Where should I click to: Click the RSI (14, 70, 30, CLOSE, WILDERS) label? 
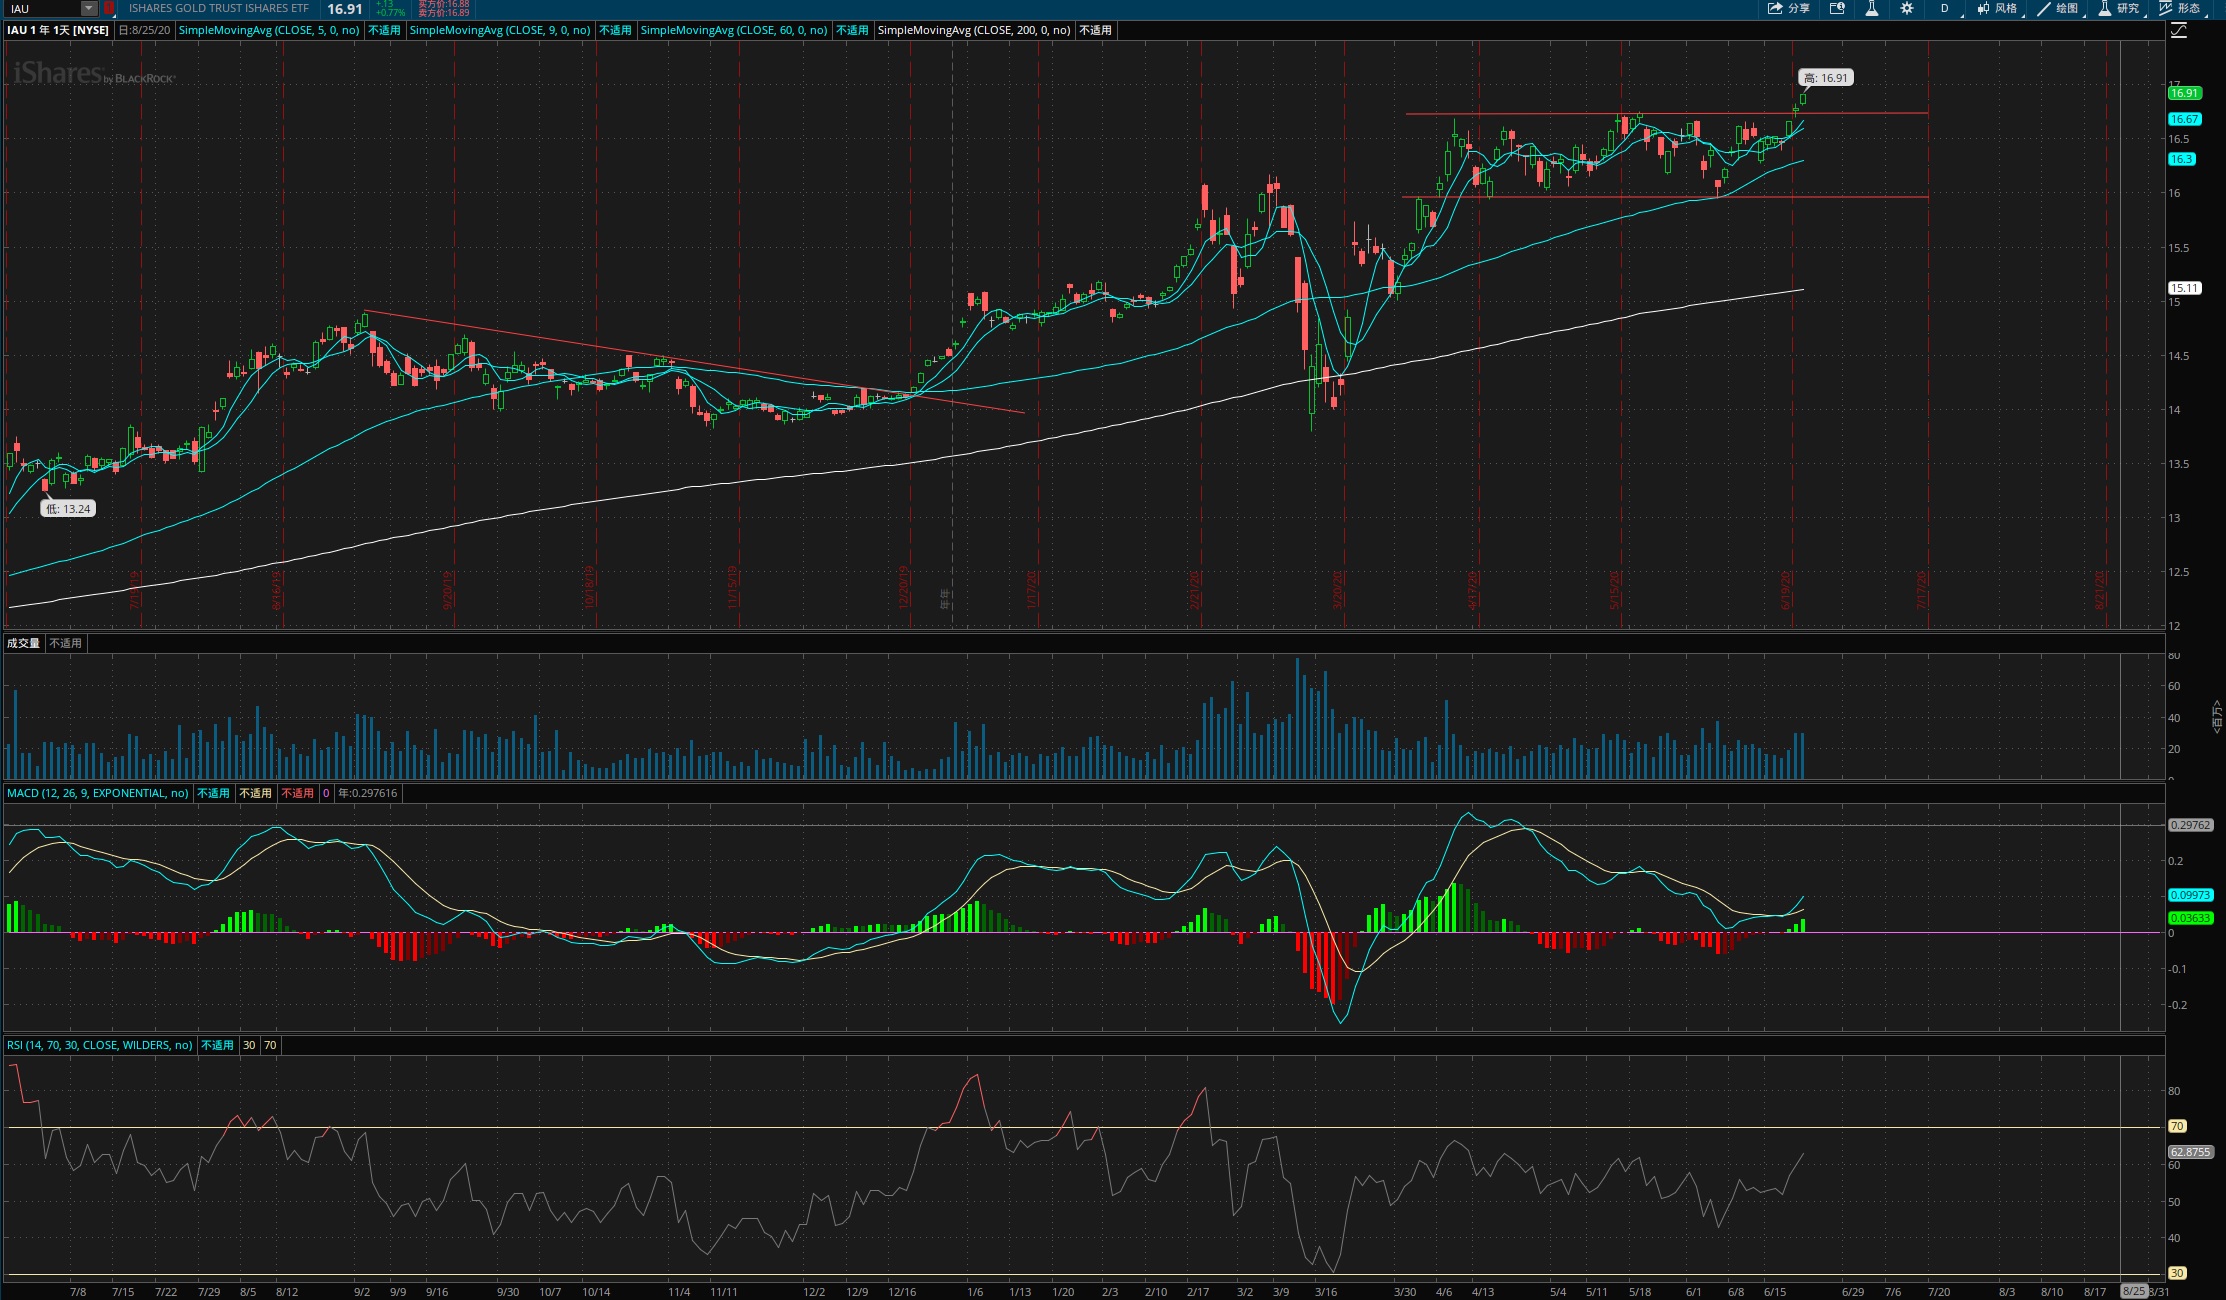100,1045
